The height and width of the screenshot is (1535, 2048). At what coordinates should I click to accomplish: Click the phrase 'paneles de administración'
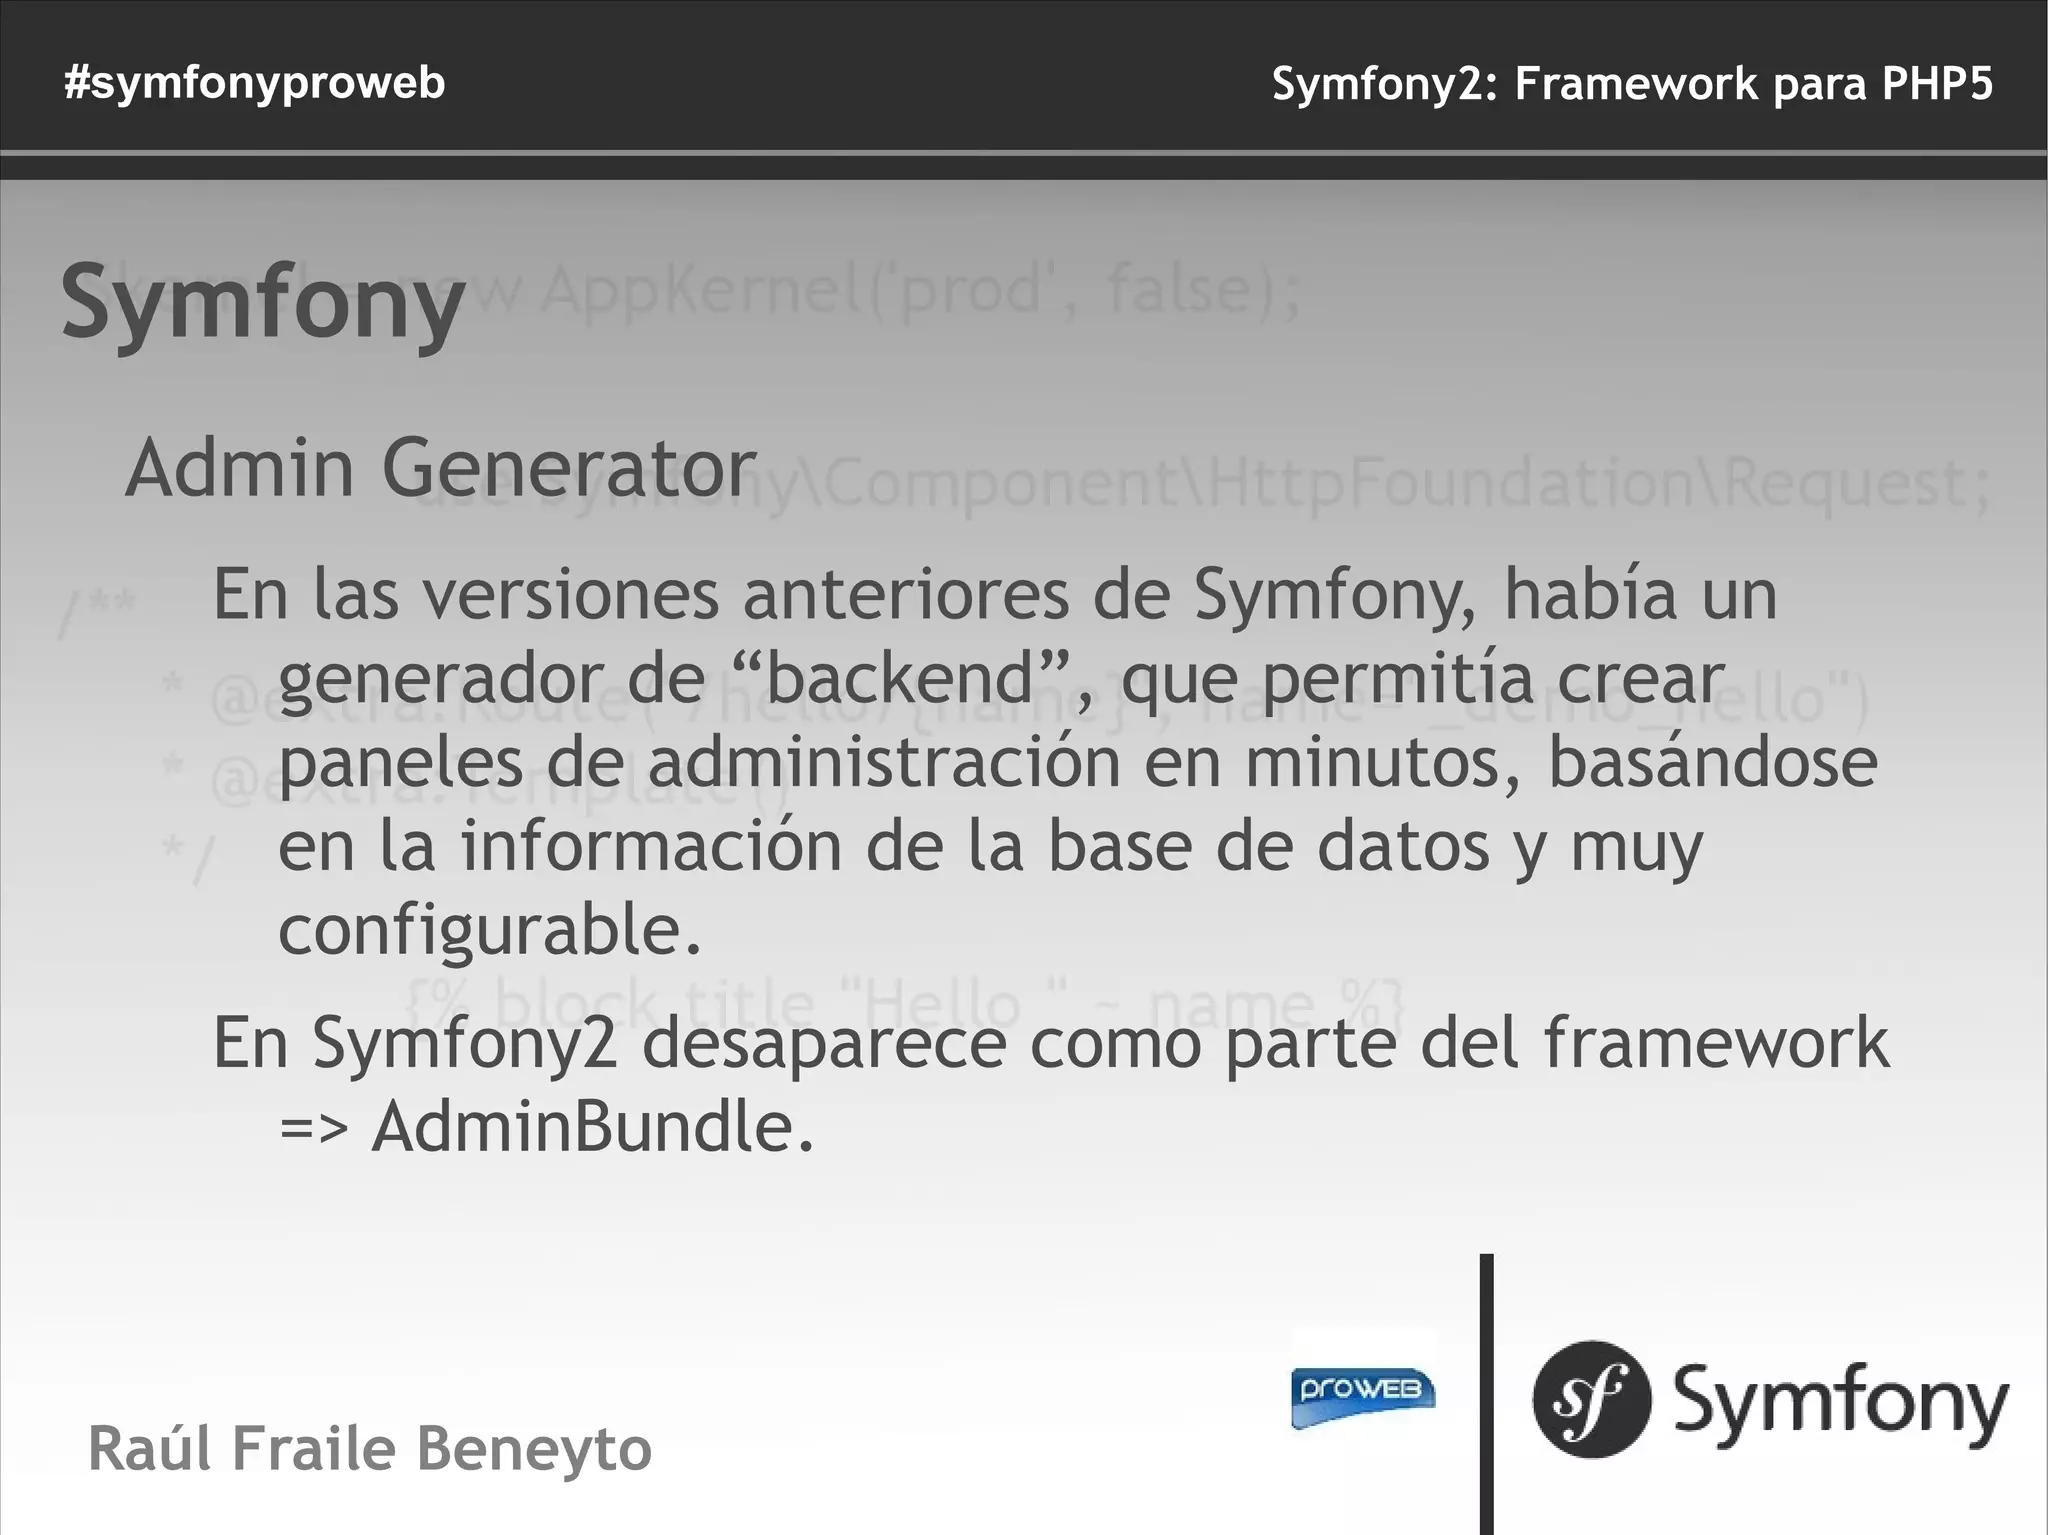[x=699, y=762]
